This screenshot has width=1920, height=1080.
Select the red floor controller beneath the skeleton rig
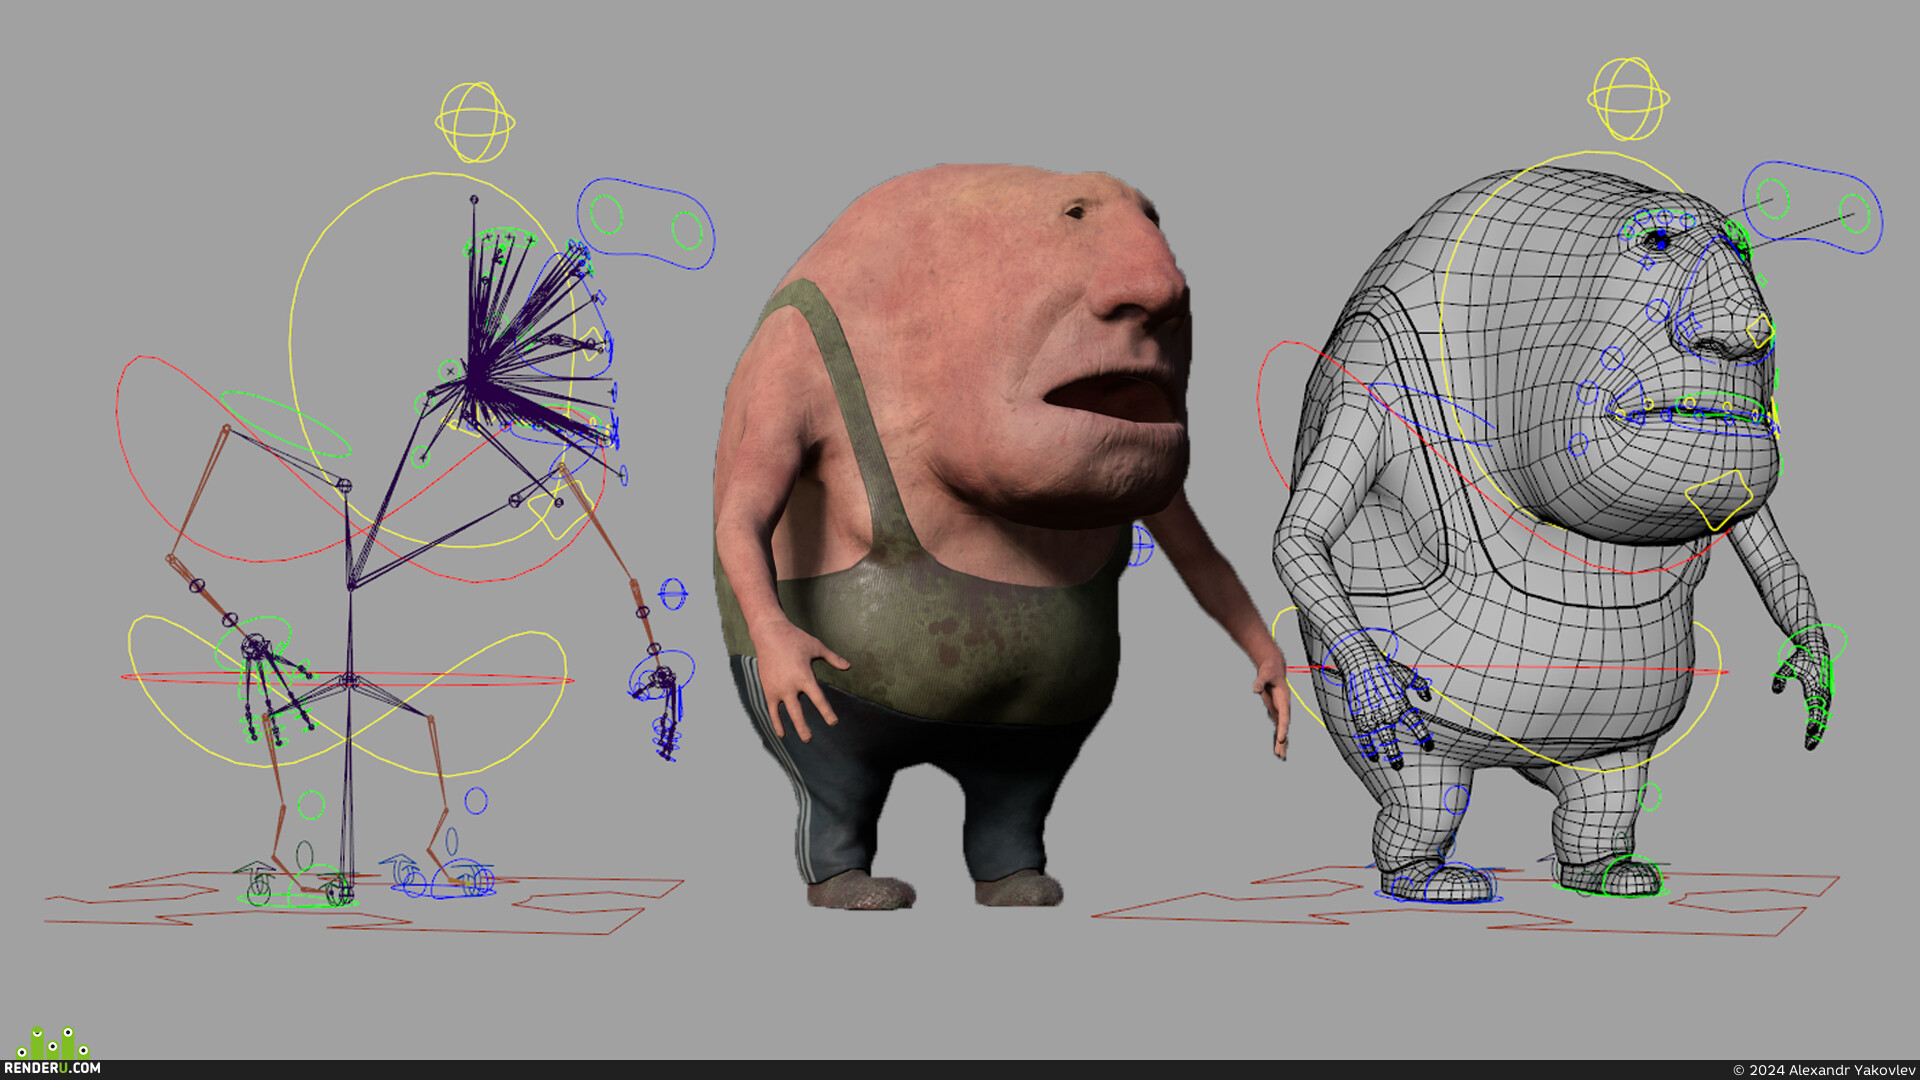coord(365,903)
